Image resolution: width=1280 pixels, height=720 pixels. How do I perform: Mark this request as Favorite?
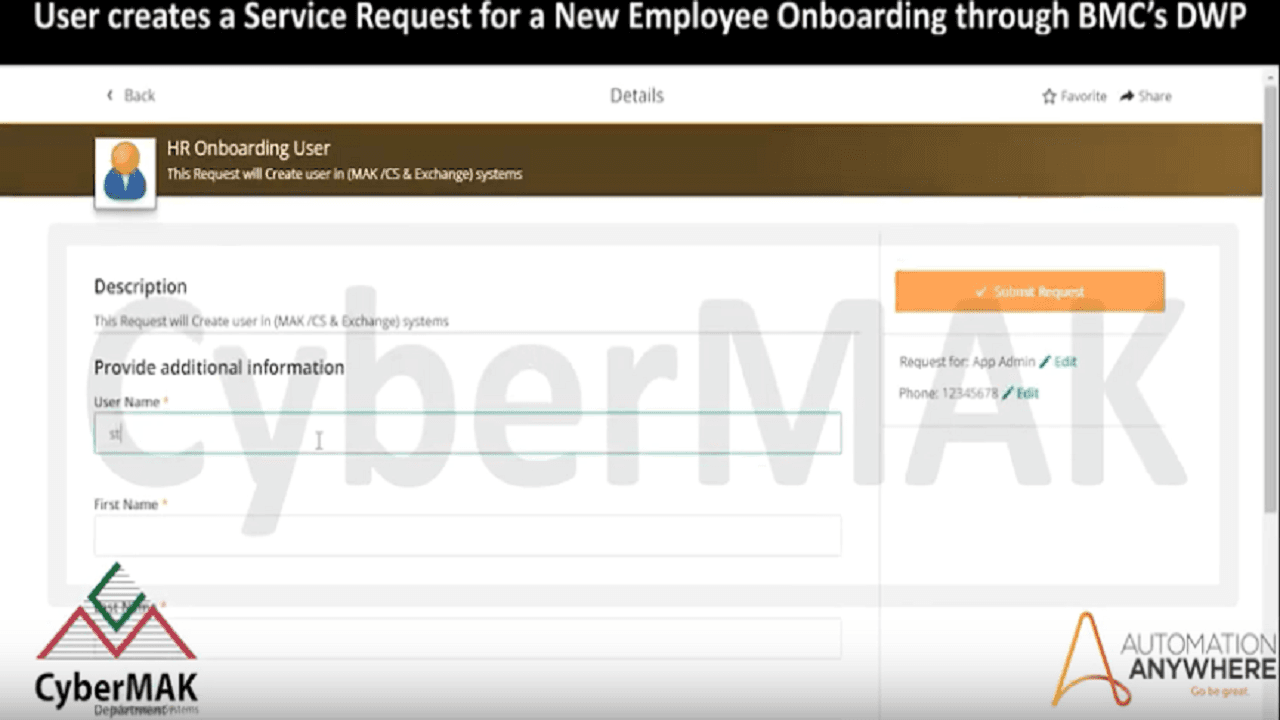point(1074,96)
